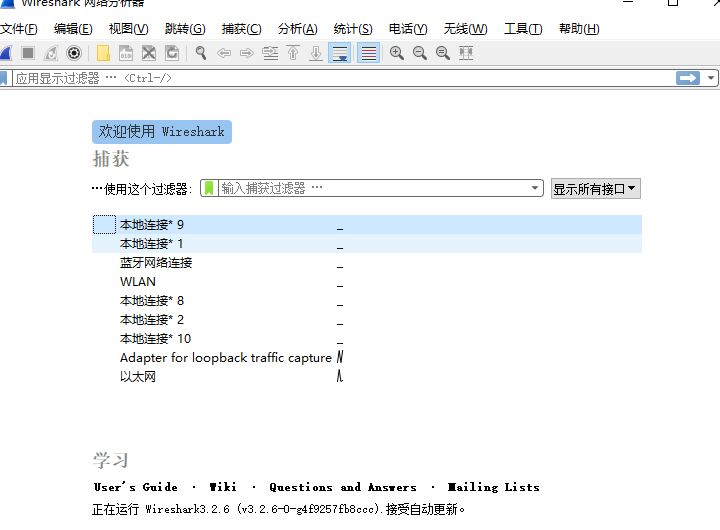Screen dimensions: 720x530
Task: Open 工具(T) menu
Action: (x=523, y=29)
